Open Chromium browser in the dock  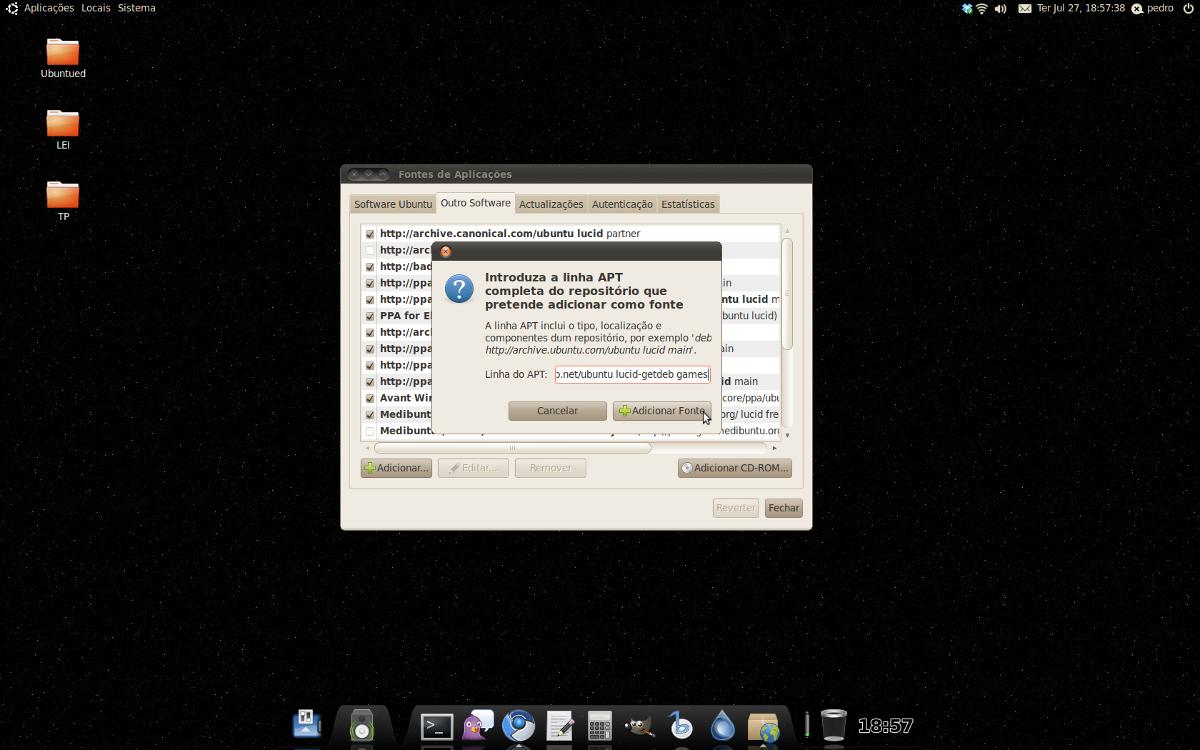[x=518, y=725]
